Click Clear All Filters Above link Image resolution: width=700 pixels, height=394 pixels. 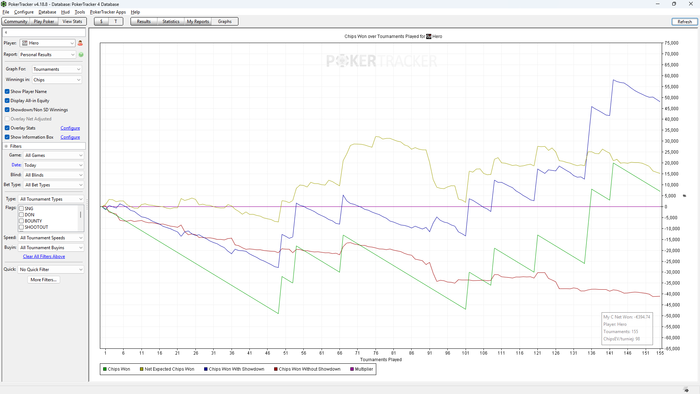44,257
